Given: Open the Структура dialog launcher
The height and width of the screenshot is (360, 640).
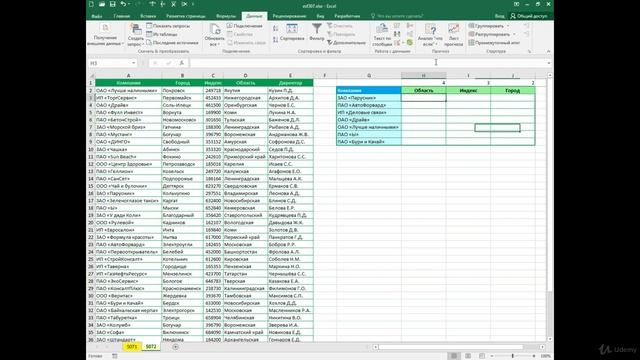Looking at the screenshot, I should pos(529,51).
